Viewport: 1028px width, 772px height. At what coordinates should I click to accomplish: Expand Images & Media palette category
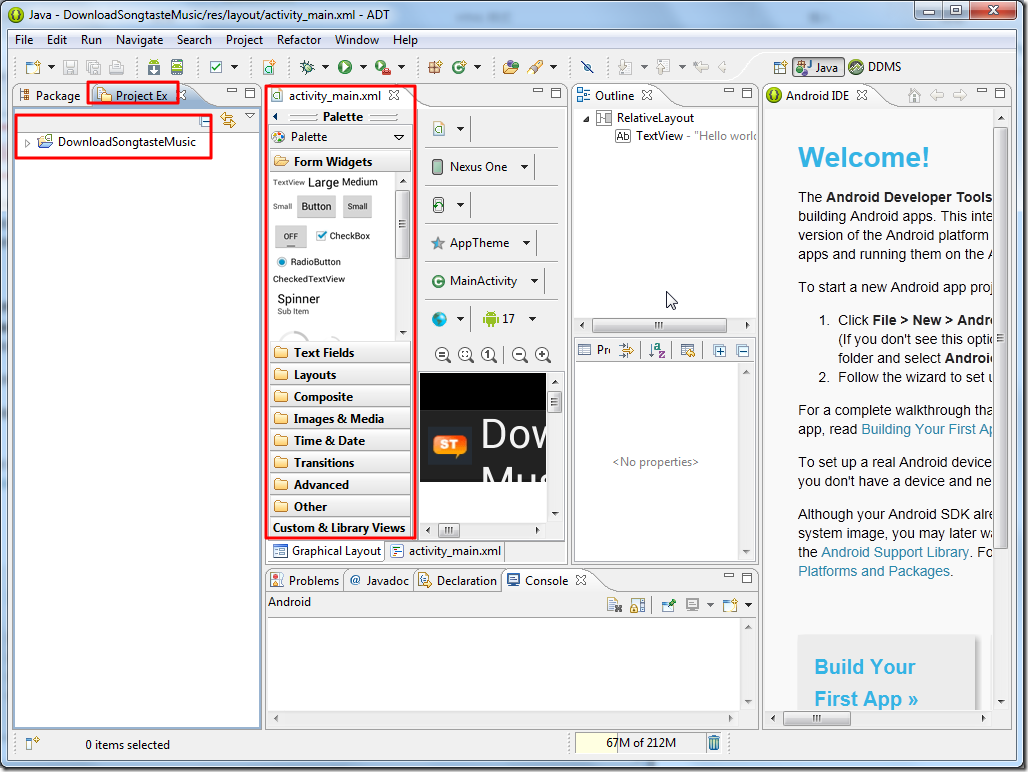click(340, 419)
